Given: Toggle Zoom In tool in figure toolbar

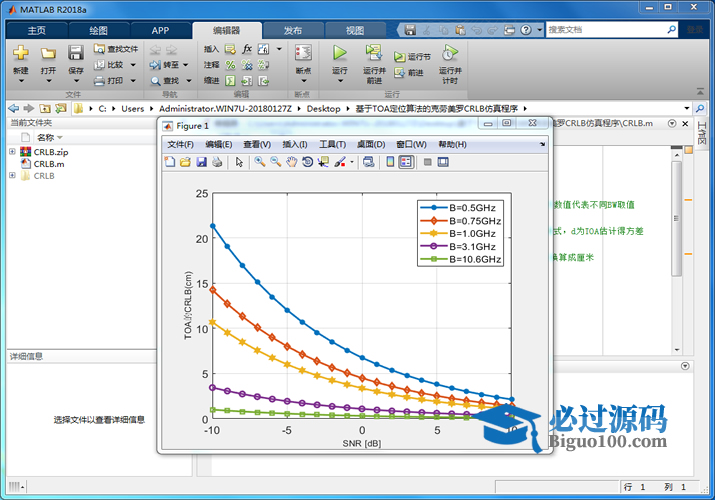Looking at the screenshot, I should pyautogui.click(x=260, y=162).
